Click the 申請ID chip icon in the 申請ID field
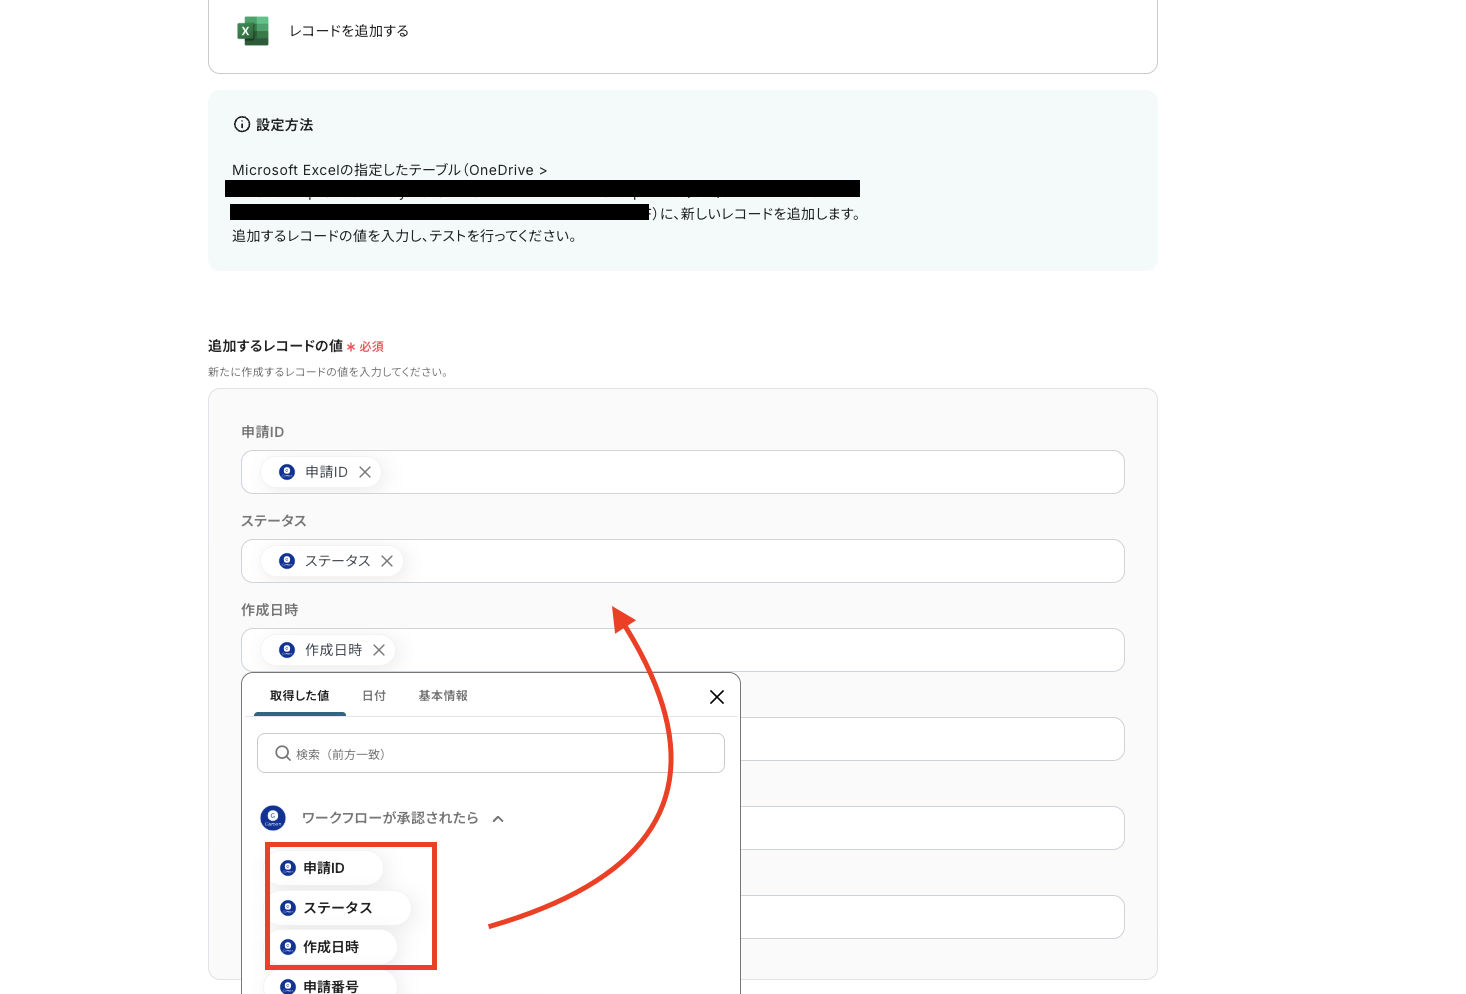The width and height of the screenshot is (1466, 994). pos(287,472)
